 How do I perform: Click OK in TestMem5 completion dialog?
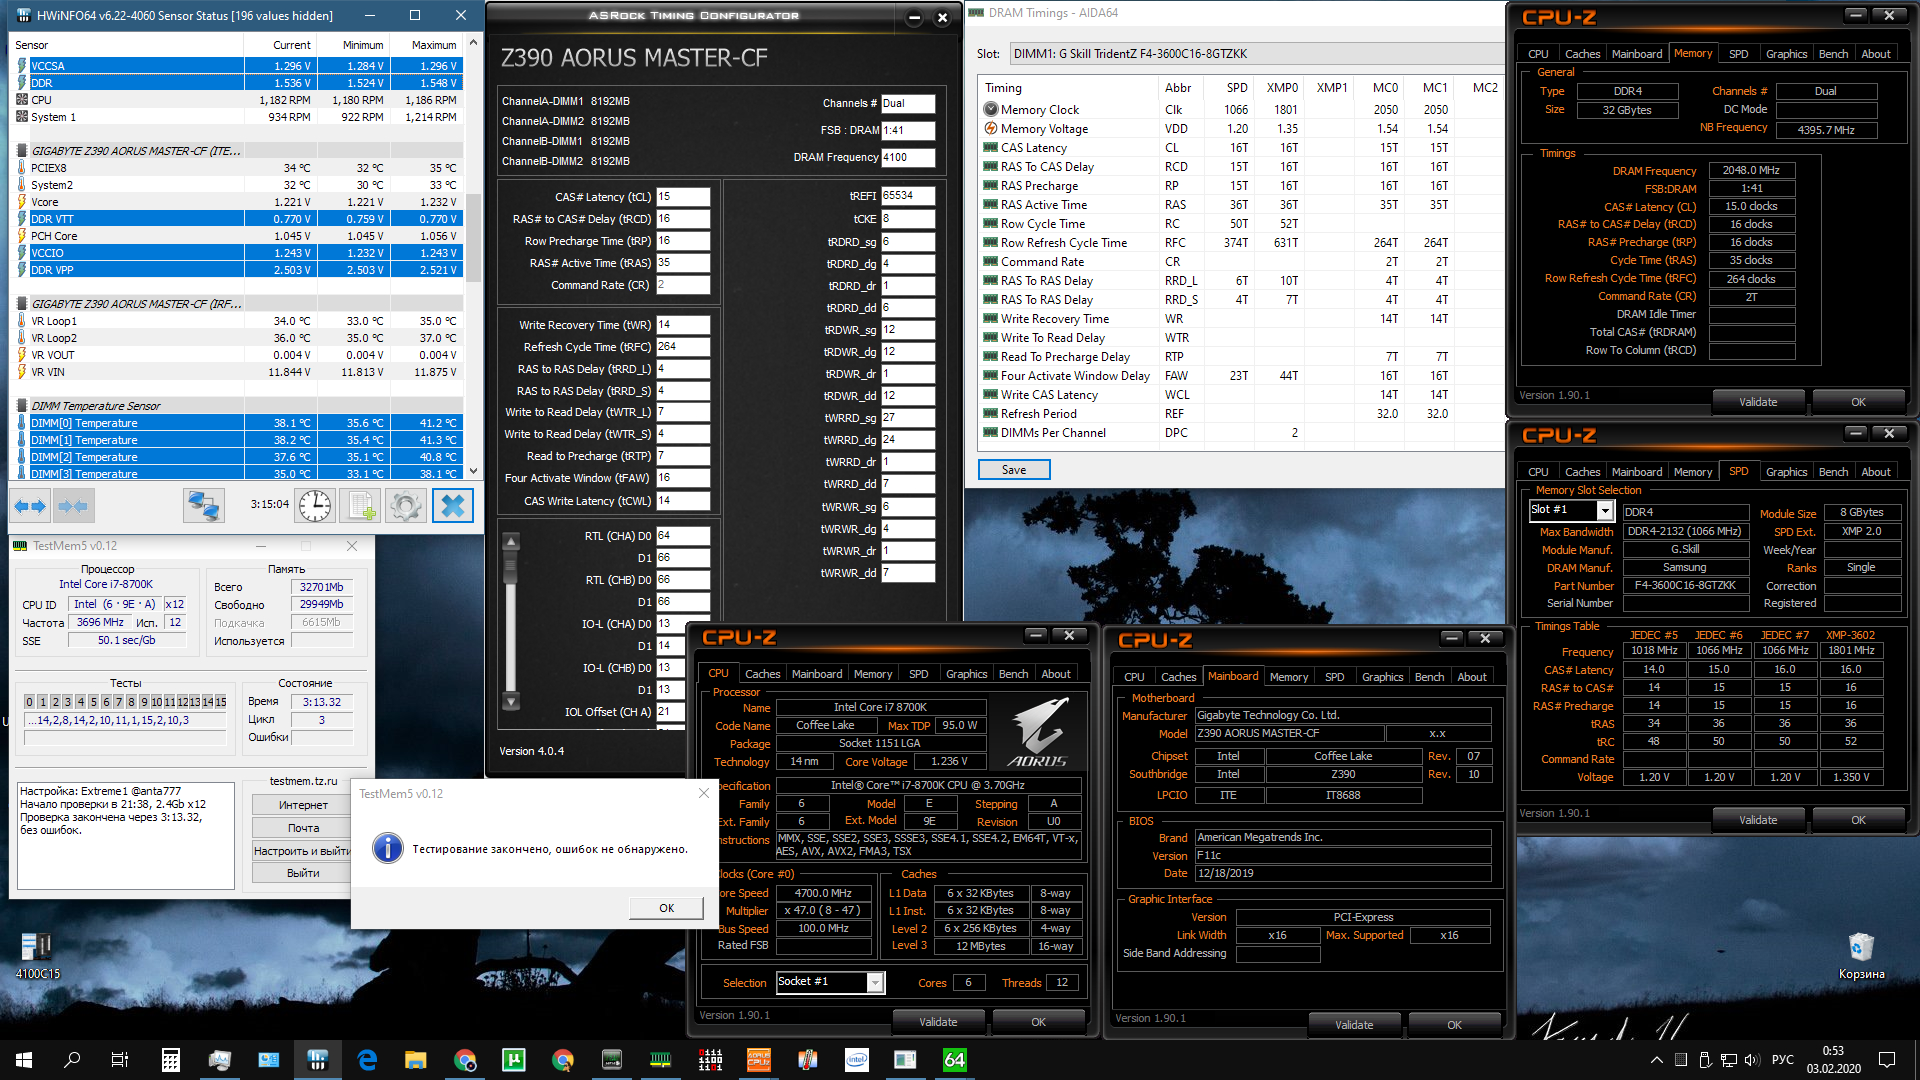[x=666, y=908]
